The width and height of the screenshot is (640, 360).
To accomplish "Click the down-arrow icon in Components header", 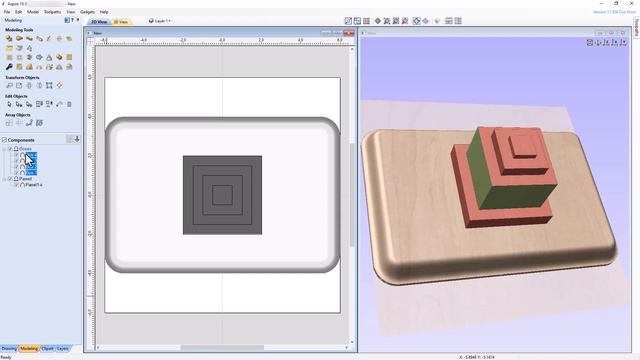I will tap(77, 140).
